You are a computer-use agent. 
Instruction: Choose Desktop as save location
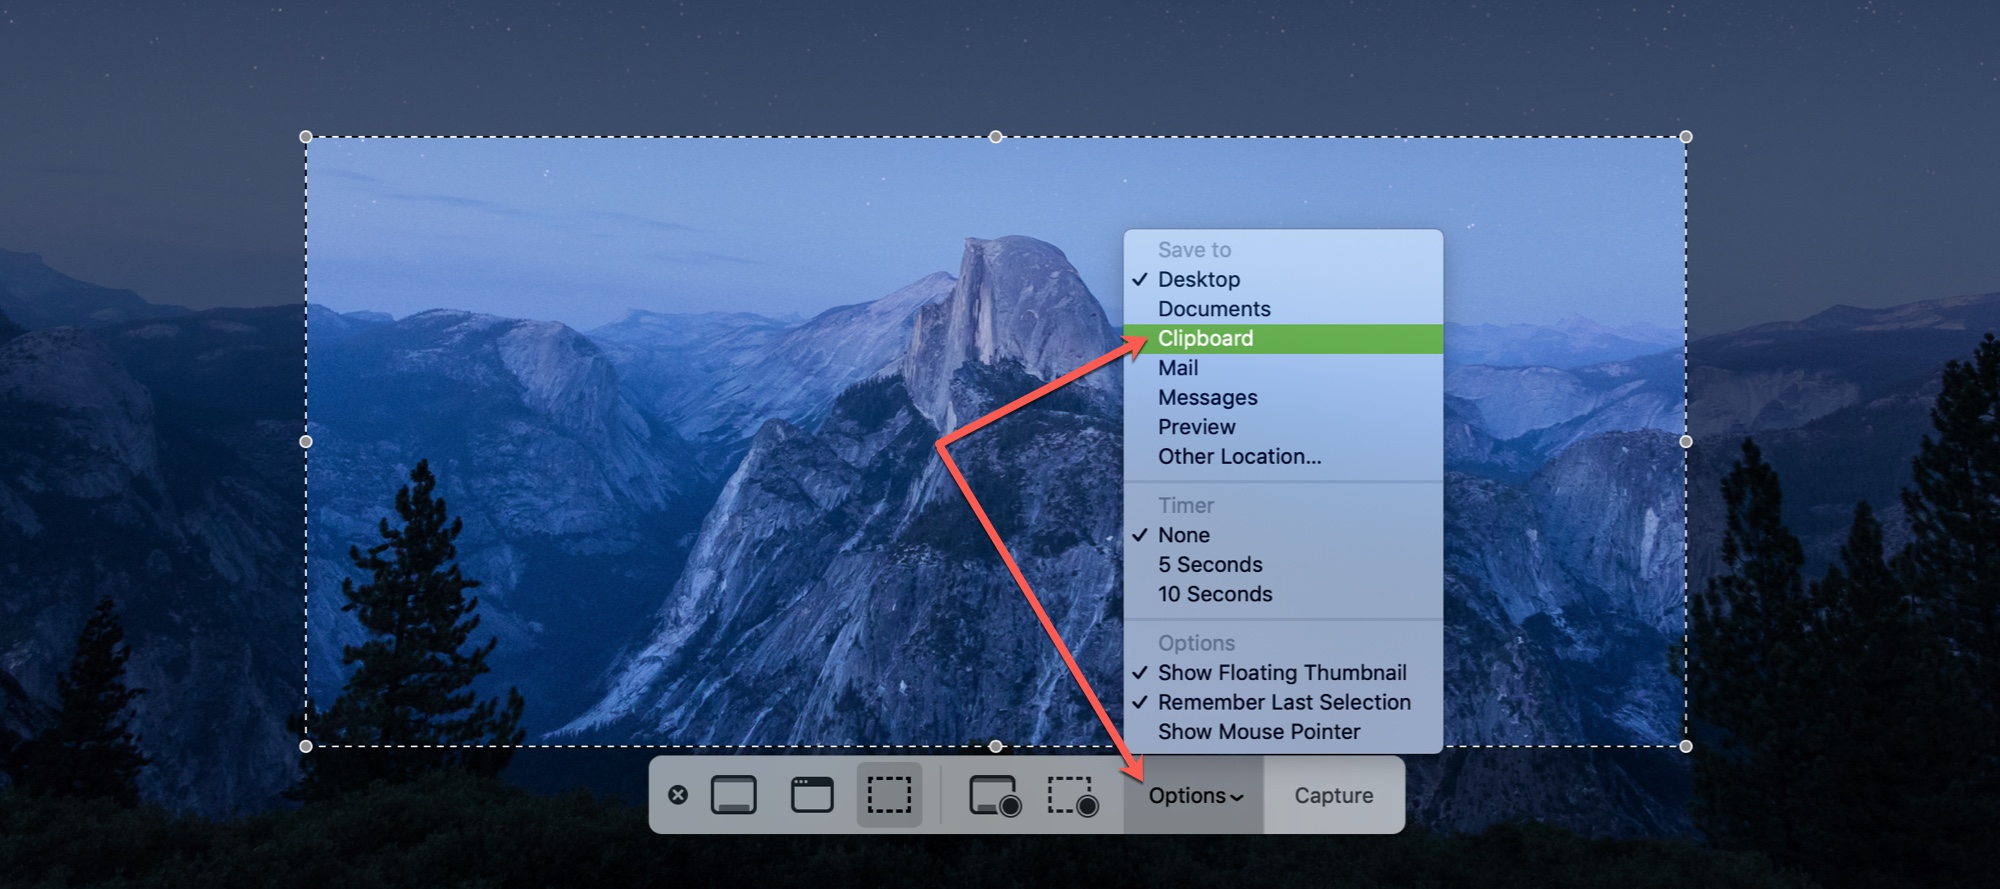1283,279
